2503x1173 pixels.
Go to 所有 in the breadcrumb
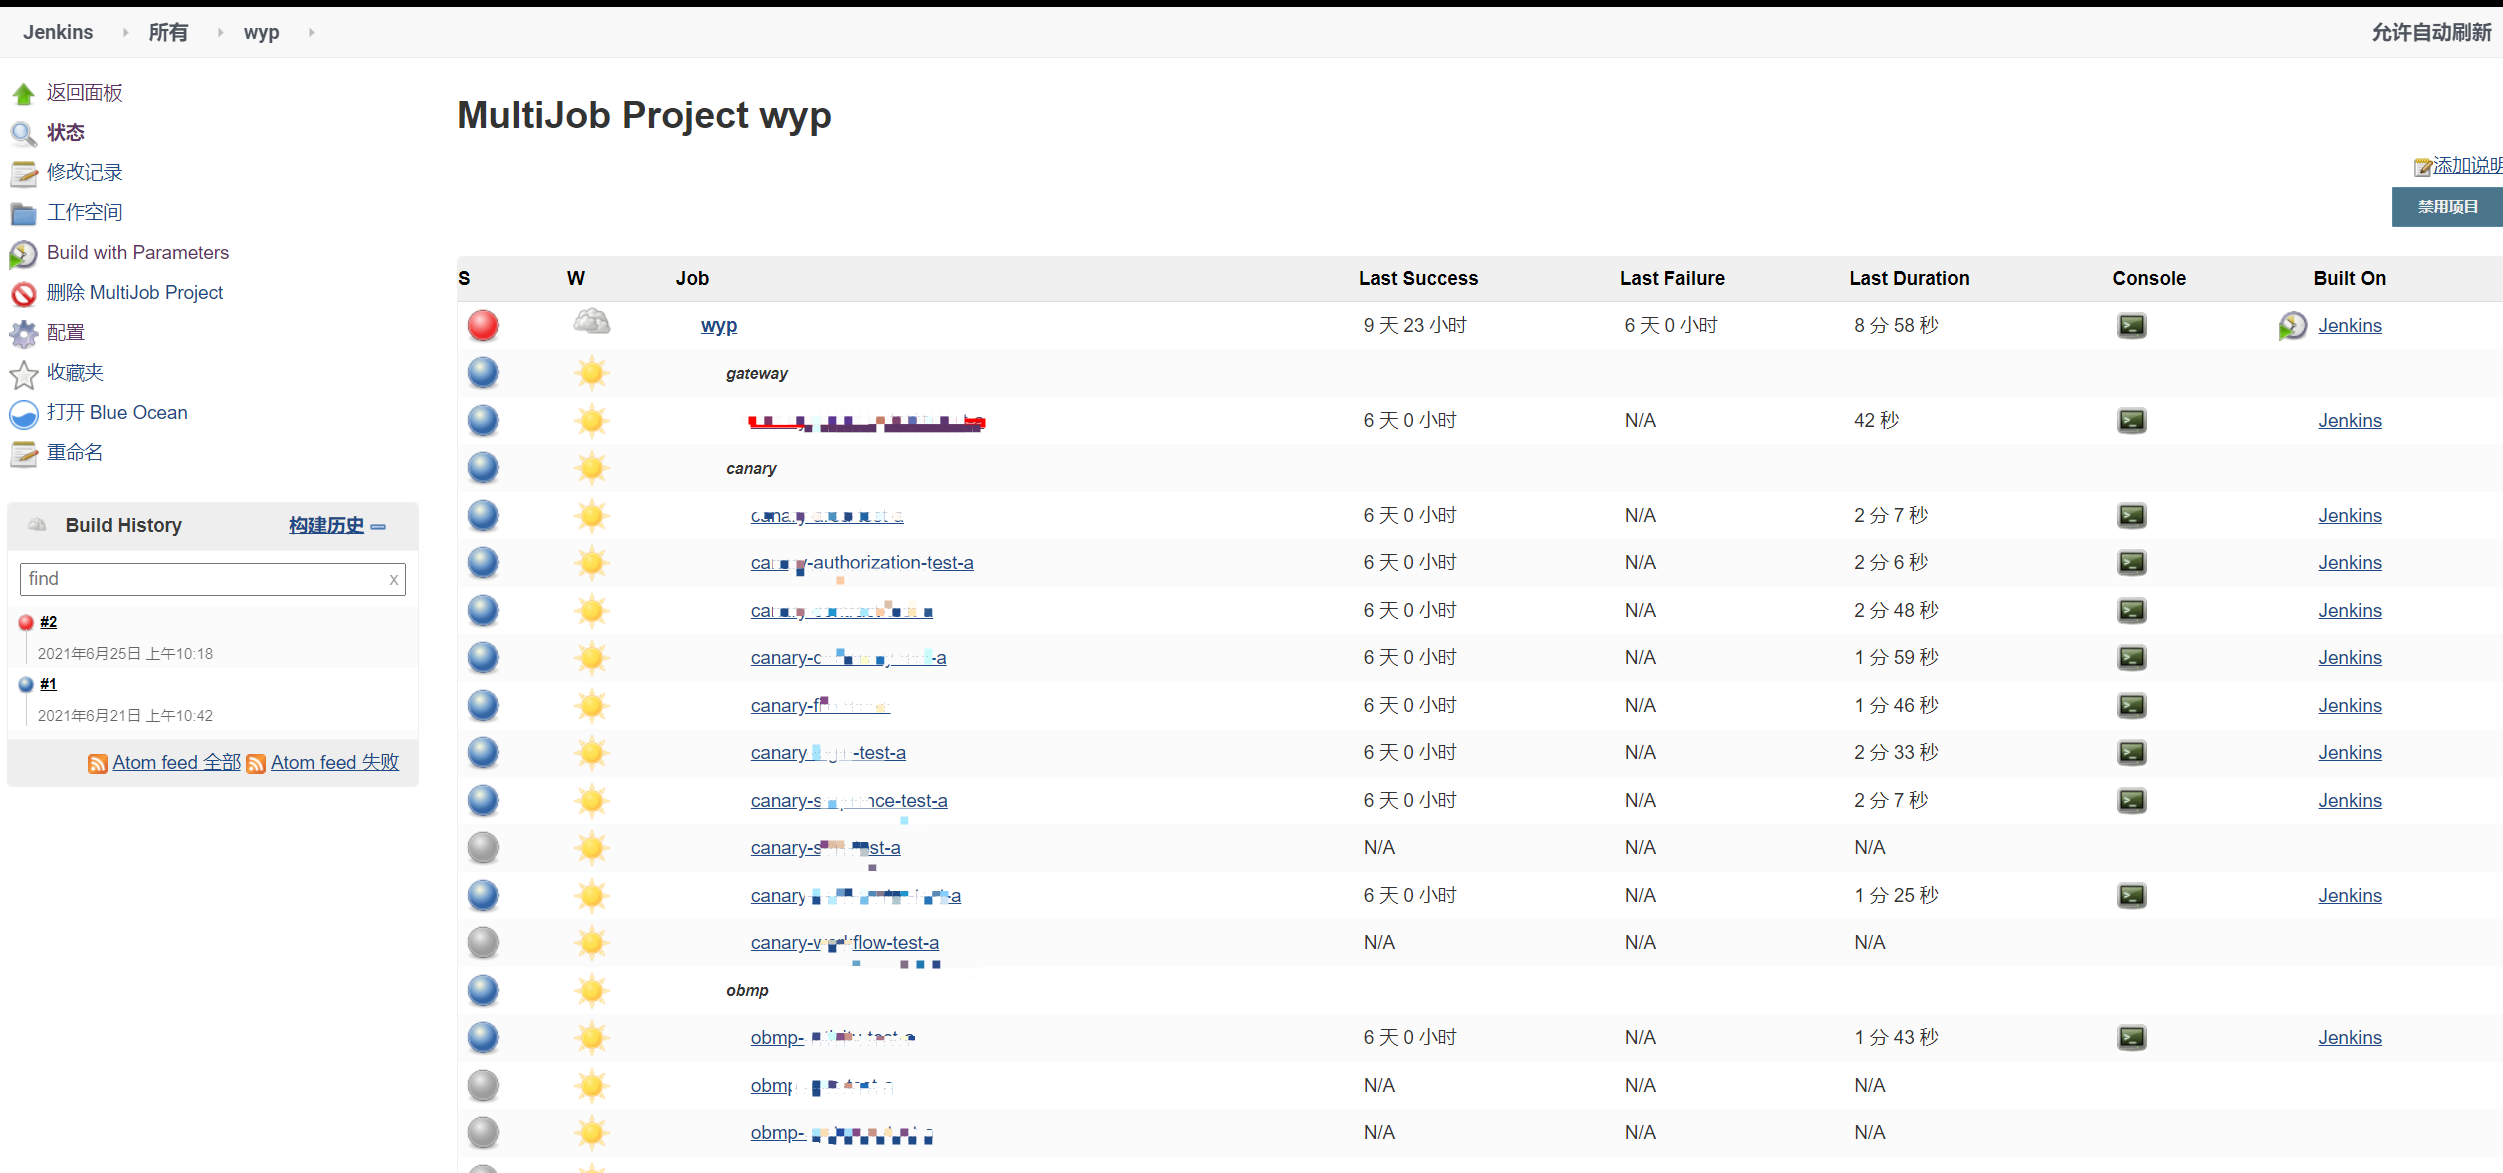[x=168, y=32]
